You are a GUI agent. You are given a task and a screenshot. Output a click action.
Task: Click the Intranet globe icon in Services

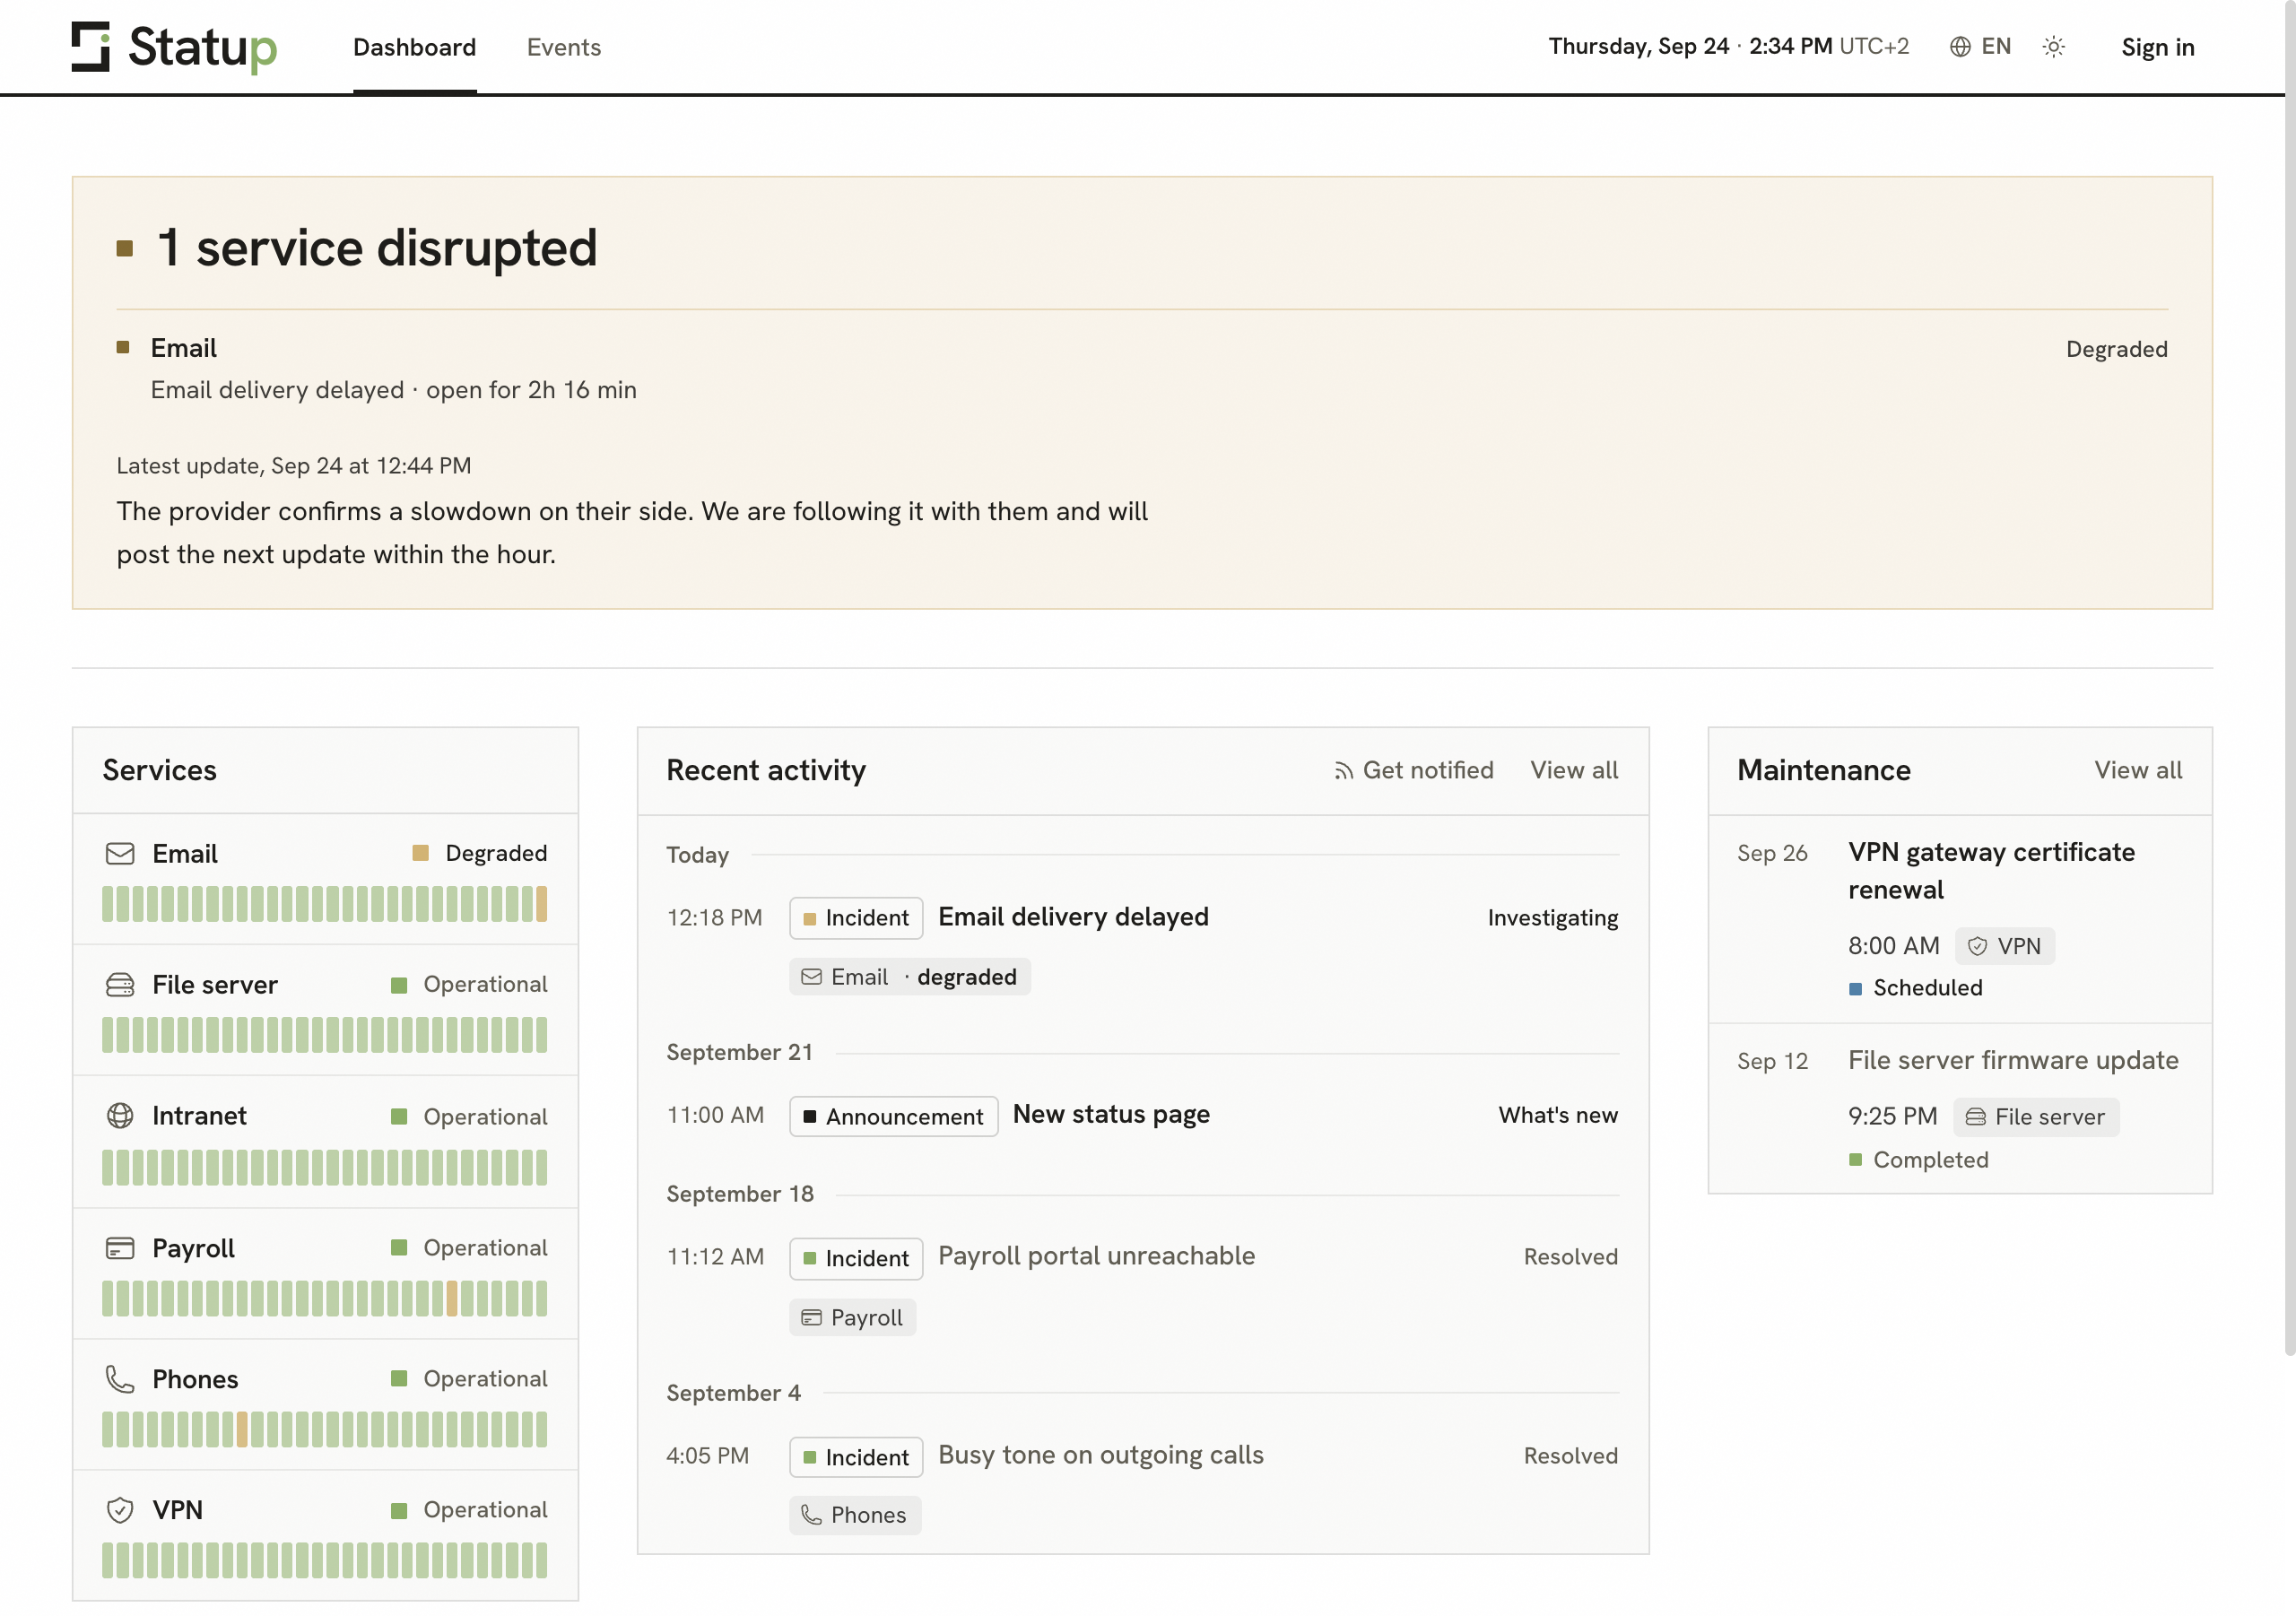[x=120, y=1116]
